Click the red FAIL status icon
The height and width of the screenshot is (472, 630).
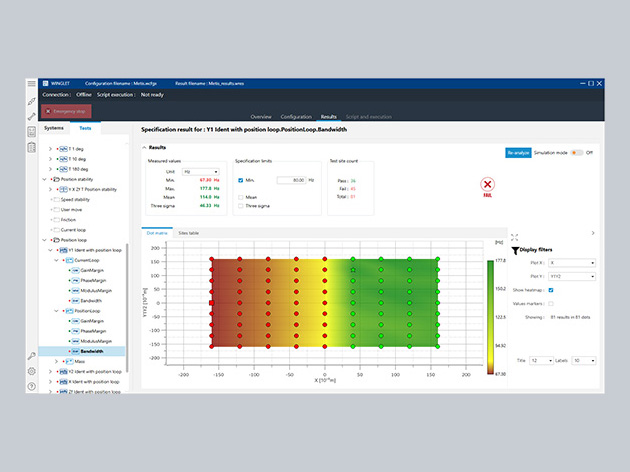click(x=487, y=185)
